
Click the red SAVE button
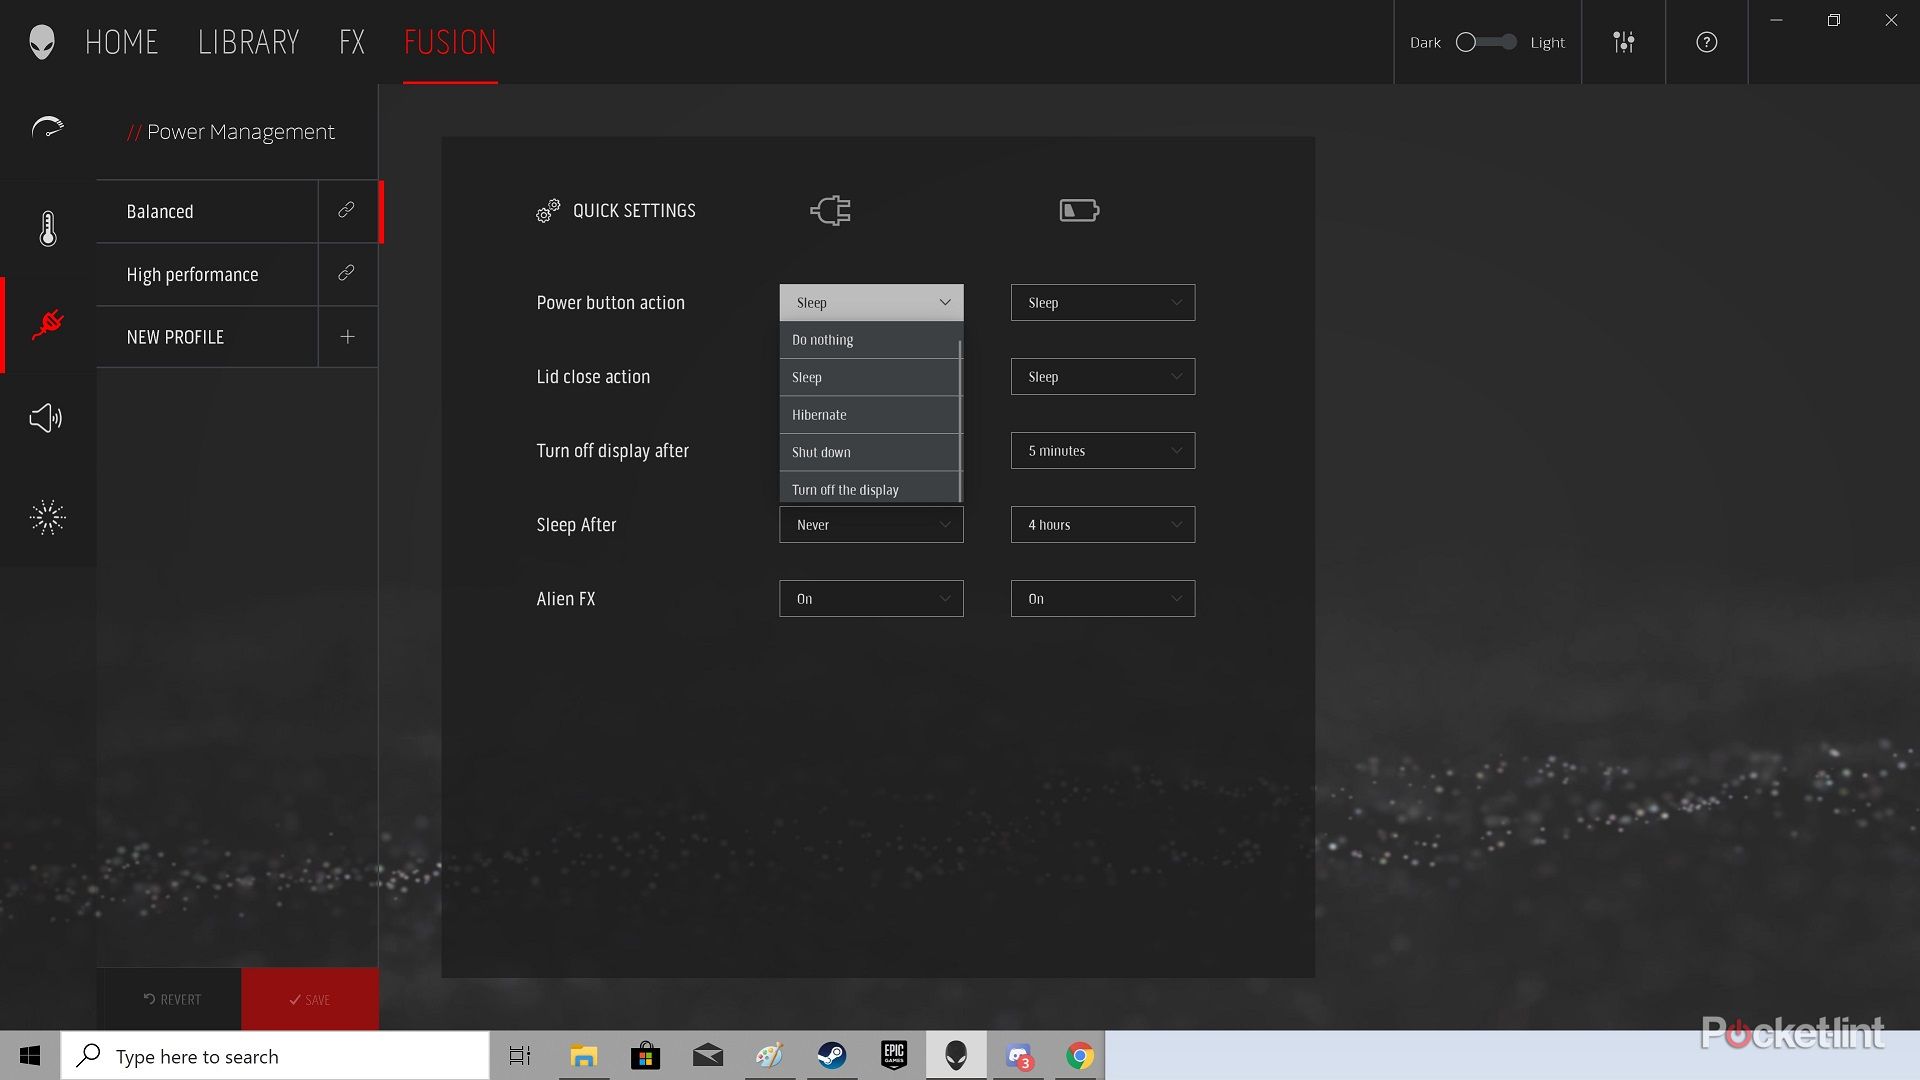tap(310, 999)
